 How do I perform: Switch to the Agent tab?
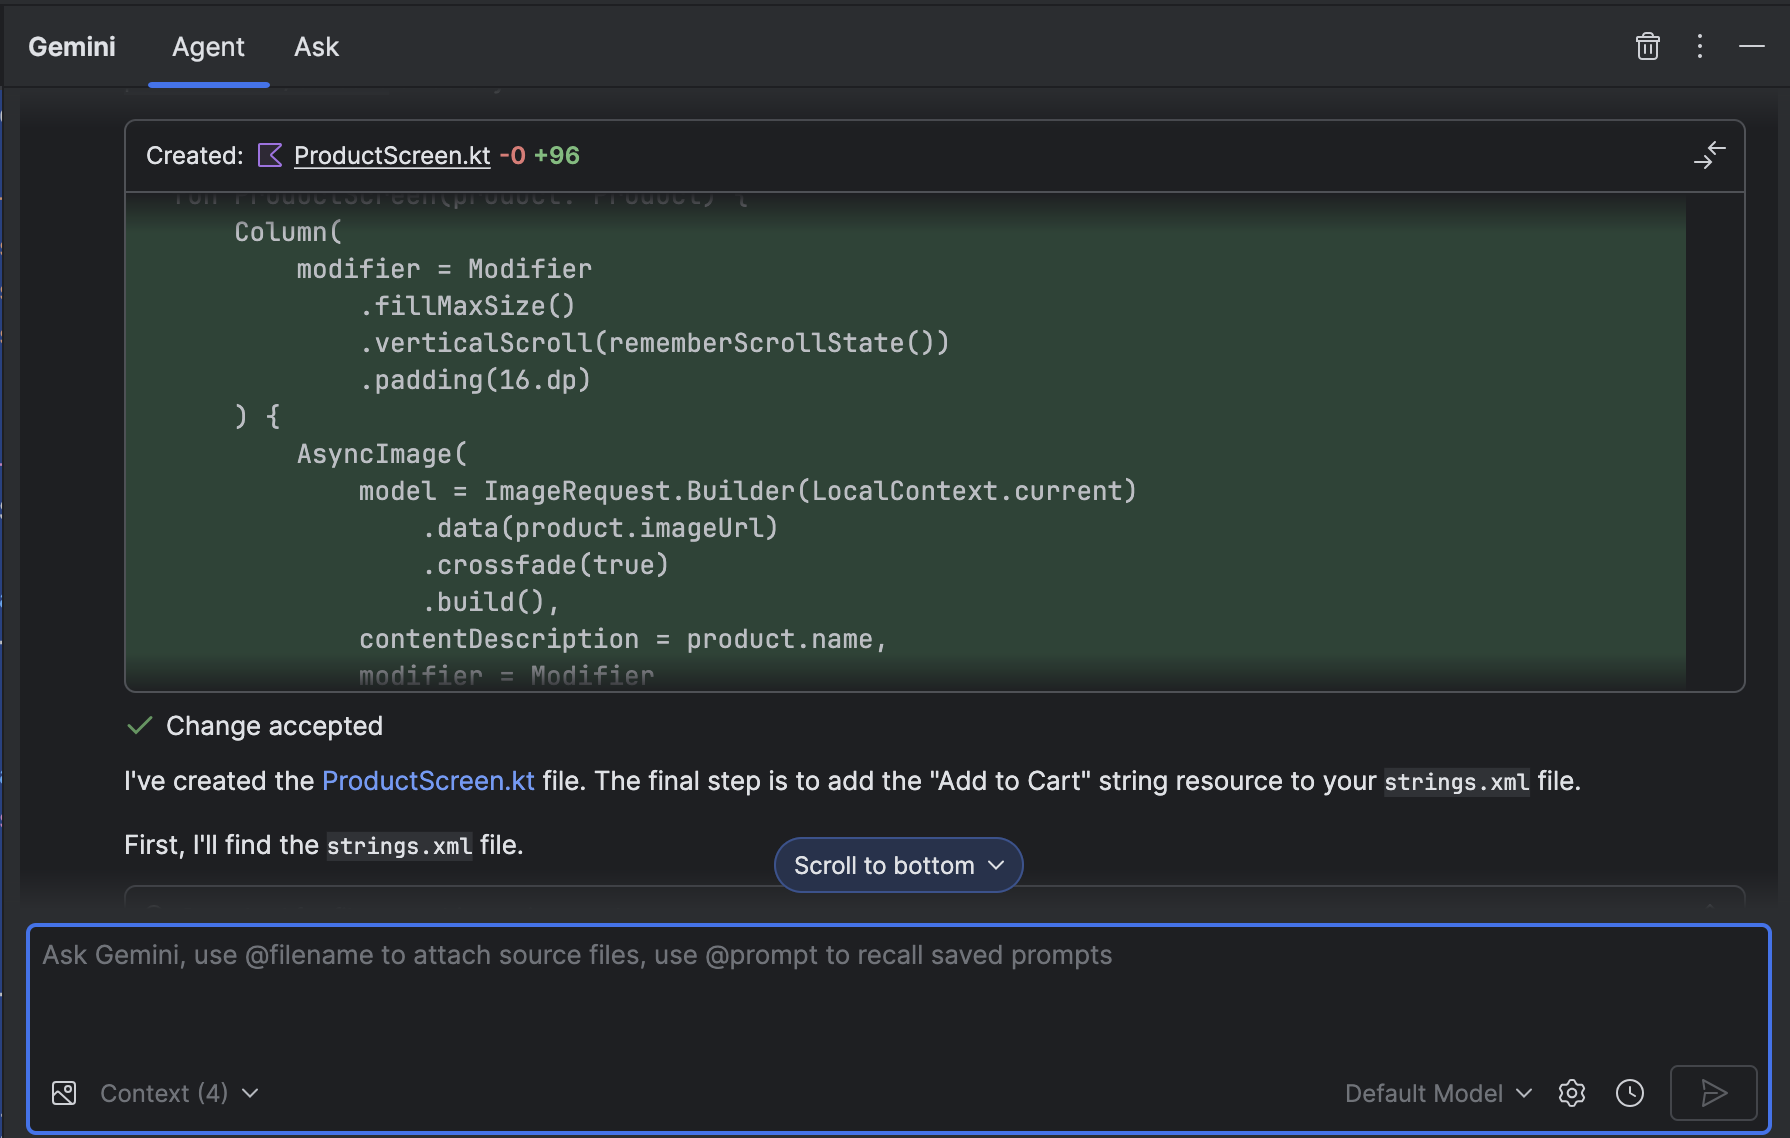(x=208, y=47)
